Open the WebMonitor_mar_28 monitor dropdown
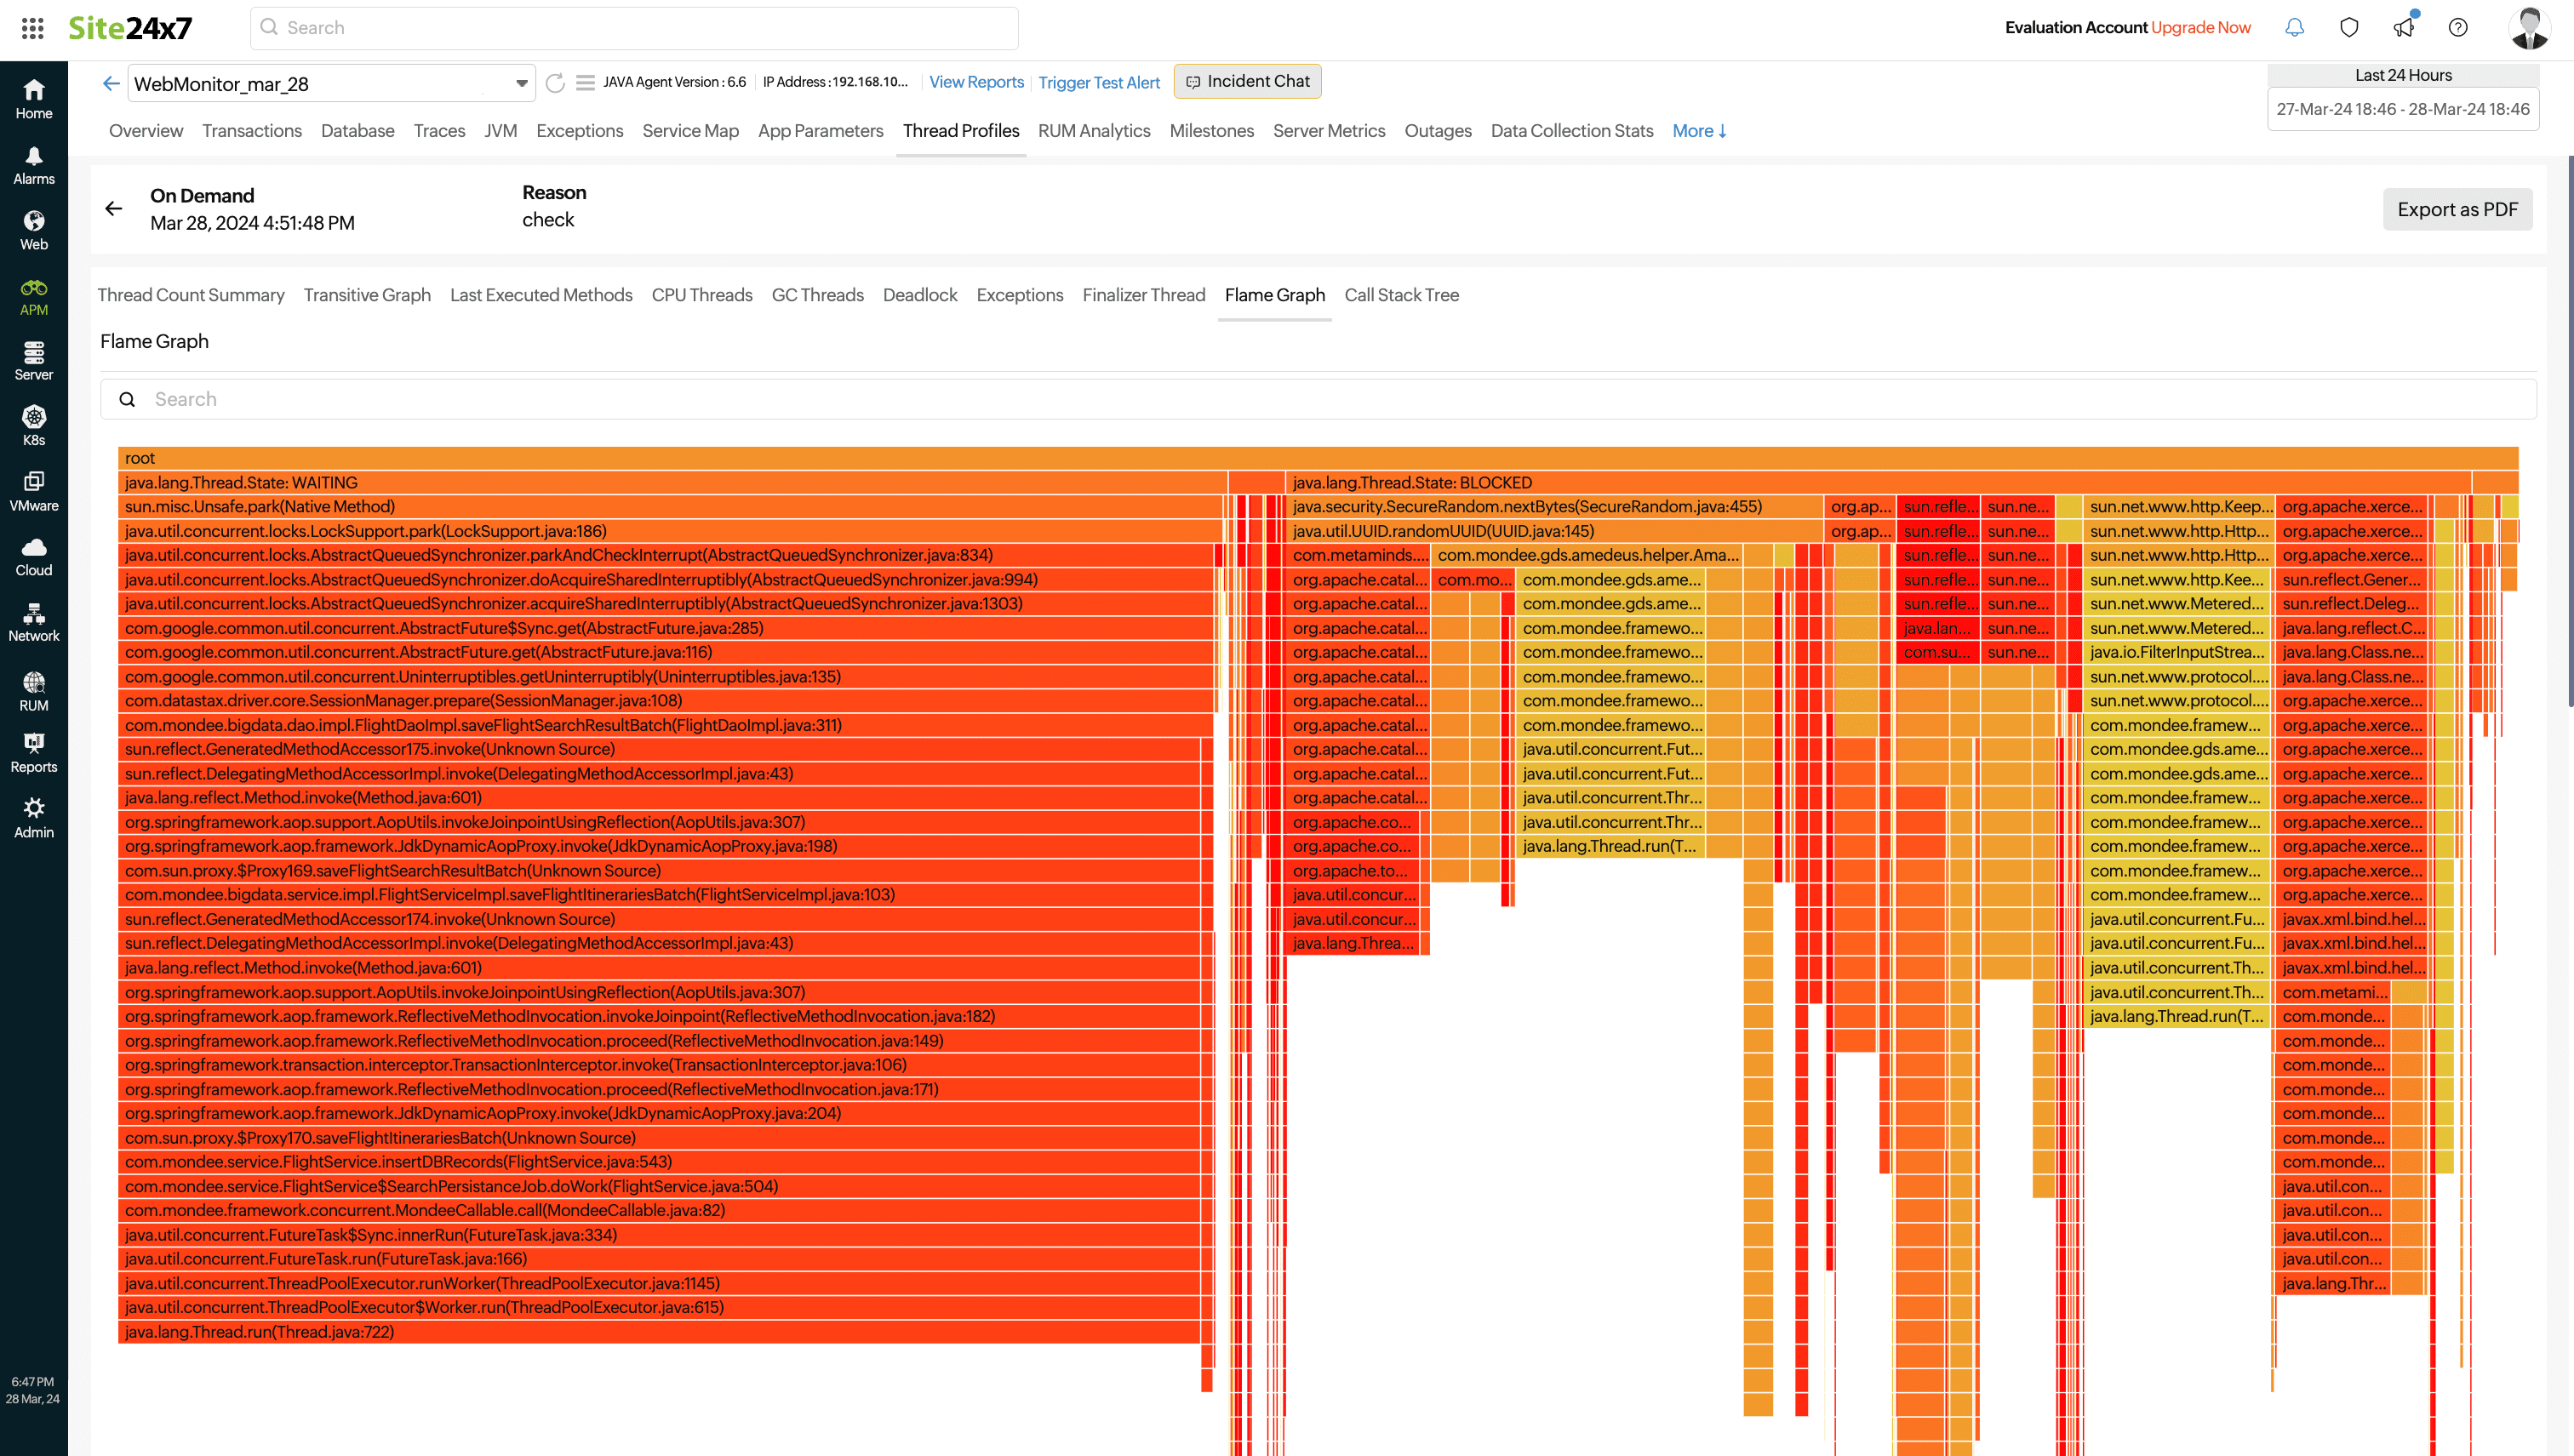 [520, 83]
